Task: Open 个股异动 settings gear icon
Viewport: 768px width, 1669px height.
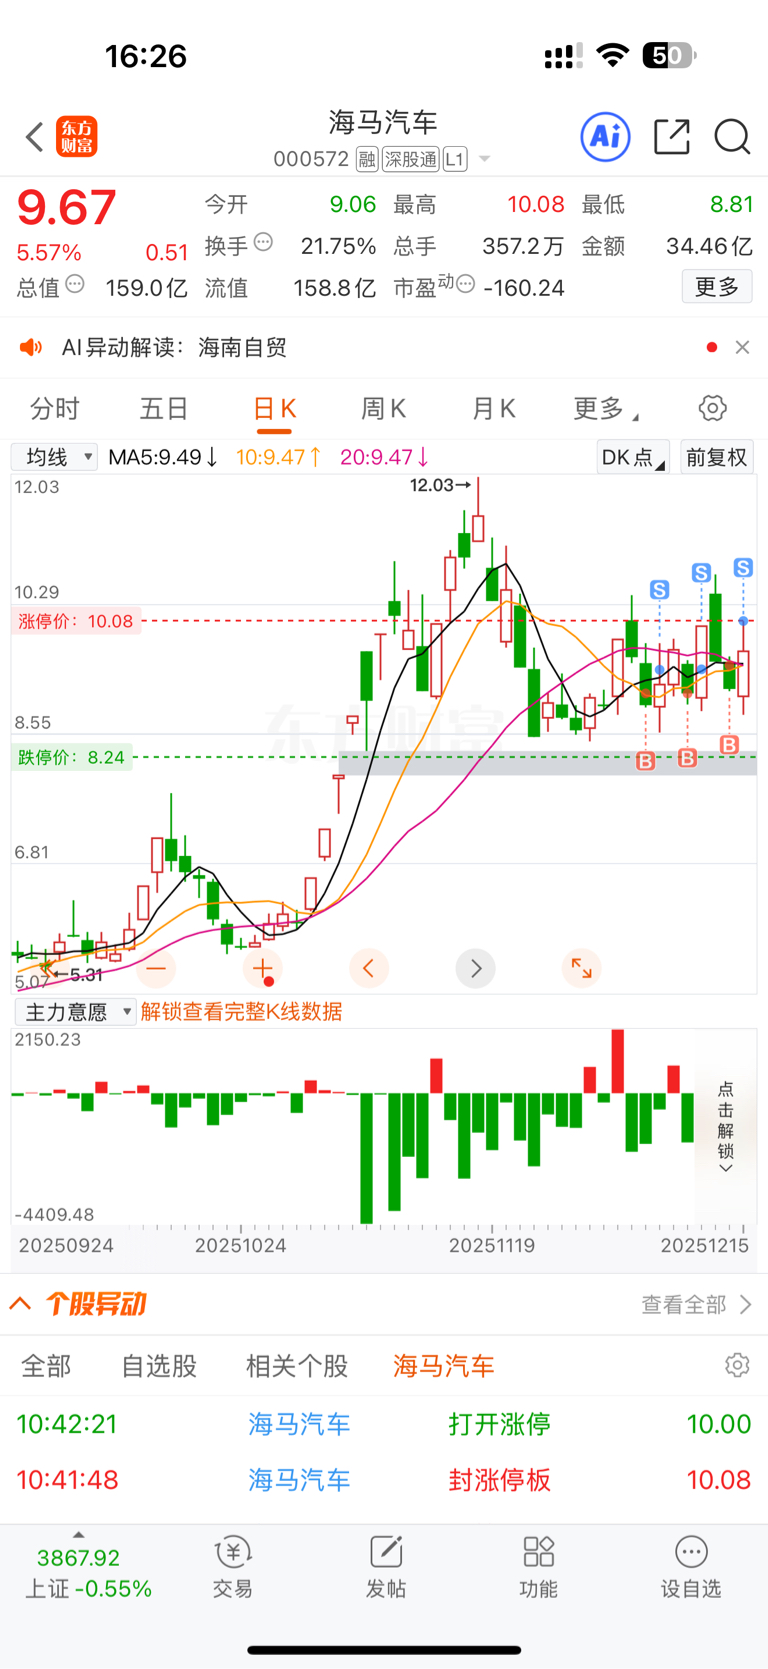Action: 737,1365
